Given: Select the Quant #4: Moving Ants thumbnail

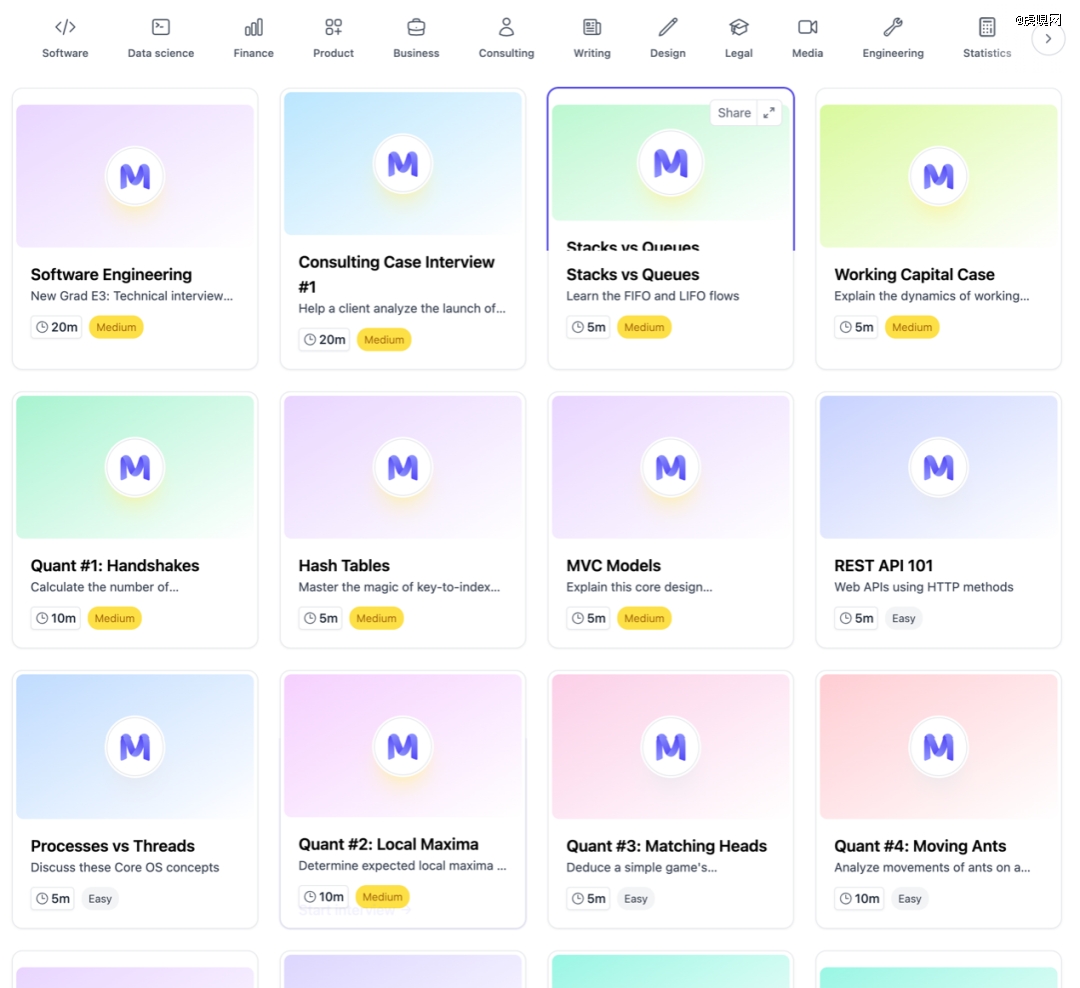Looking at the screenshot, I should click(x=938, y=746).
